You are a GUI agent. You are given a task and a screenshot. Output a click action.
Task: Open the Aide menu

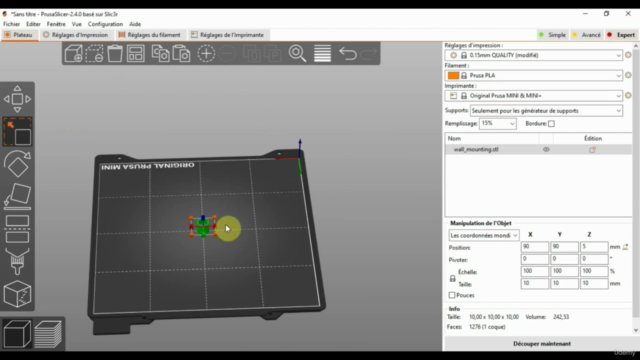click(135, 24)
